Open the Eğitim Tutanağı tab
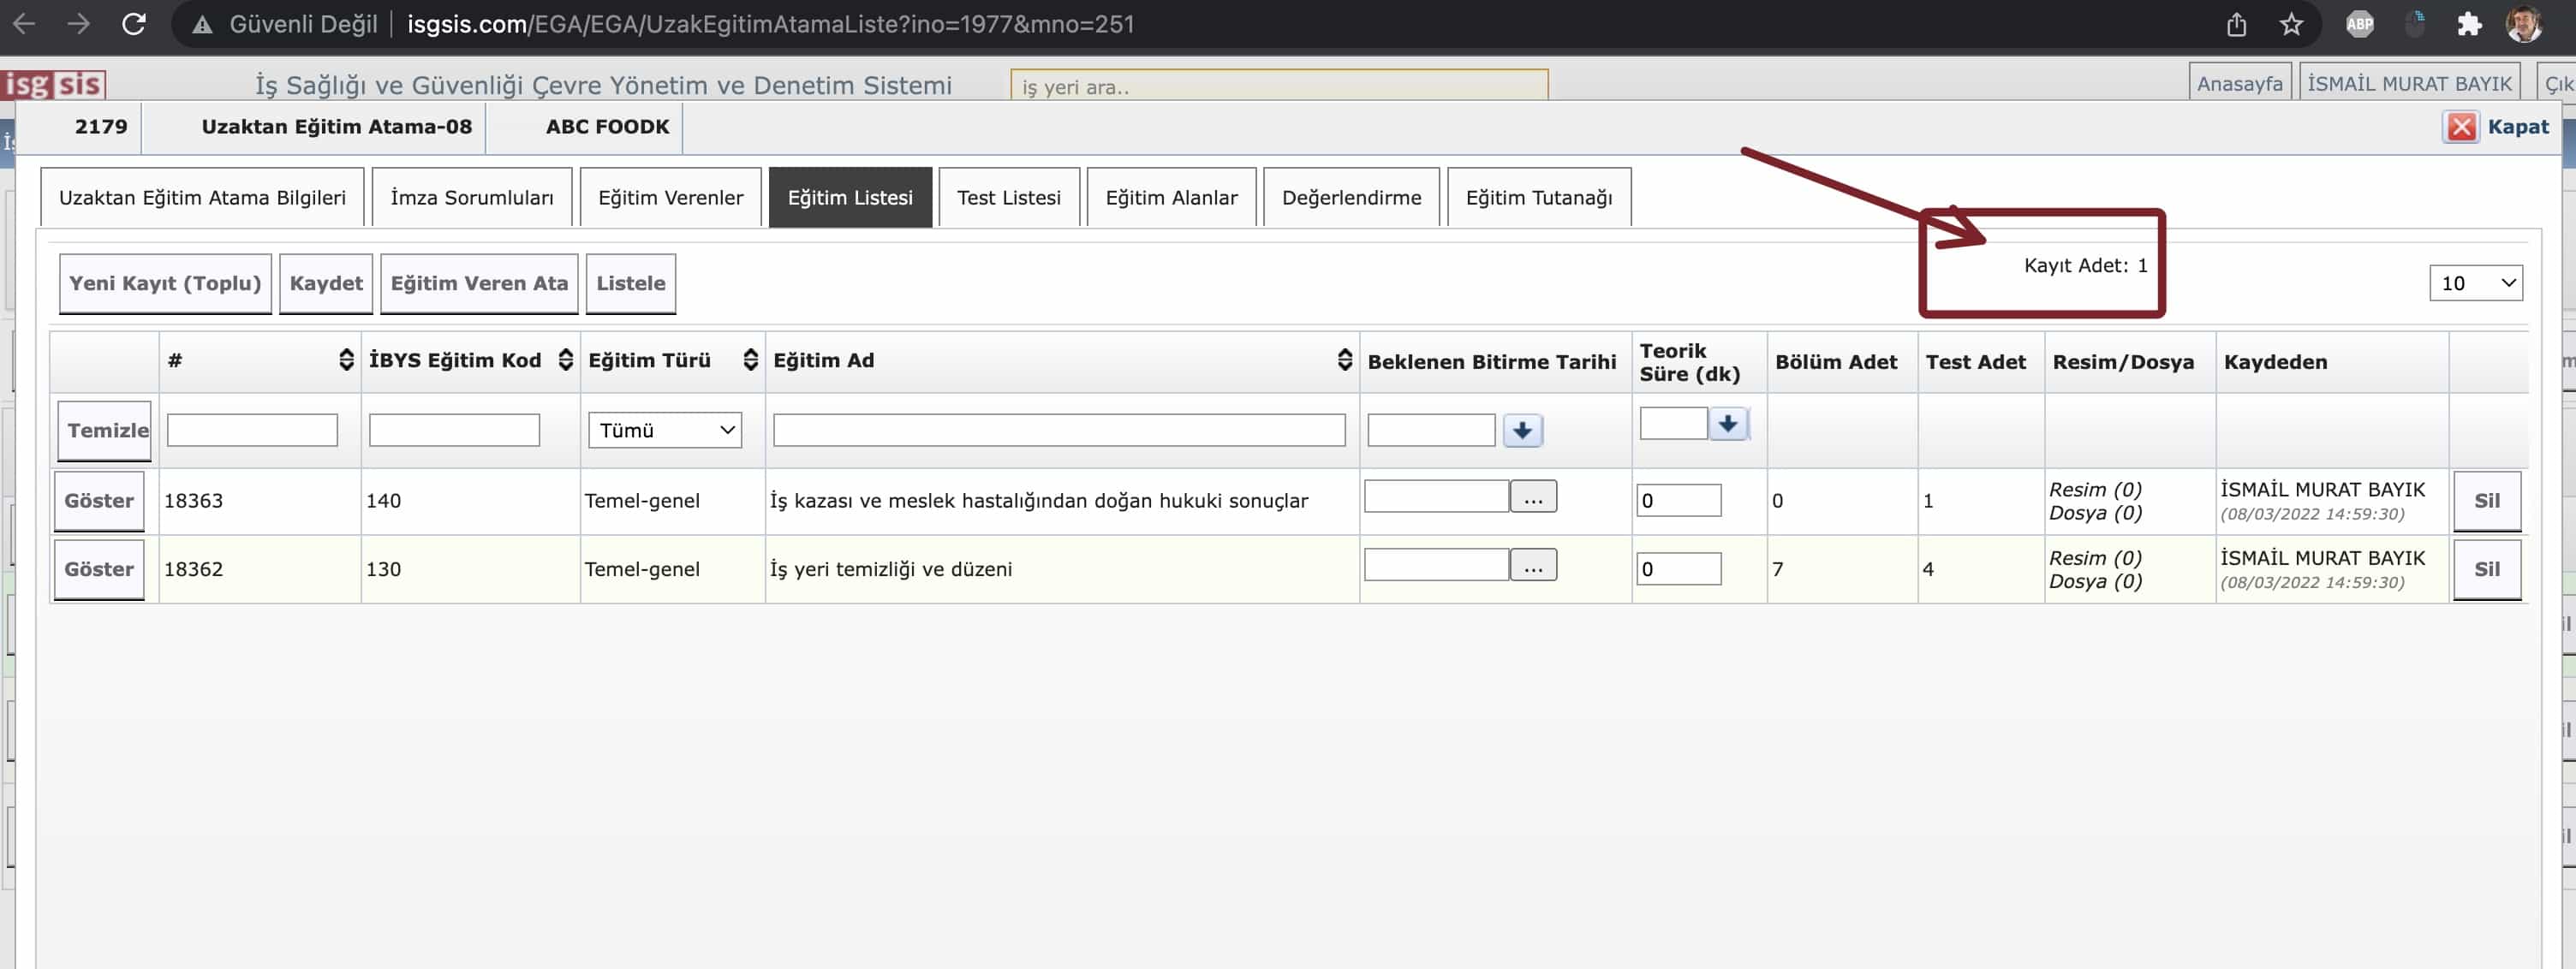 [1538, 198]
